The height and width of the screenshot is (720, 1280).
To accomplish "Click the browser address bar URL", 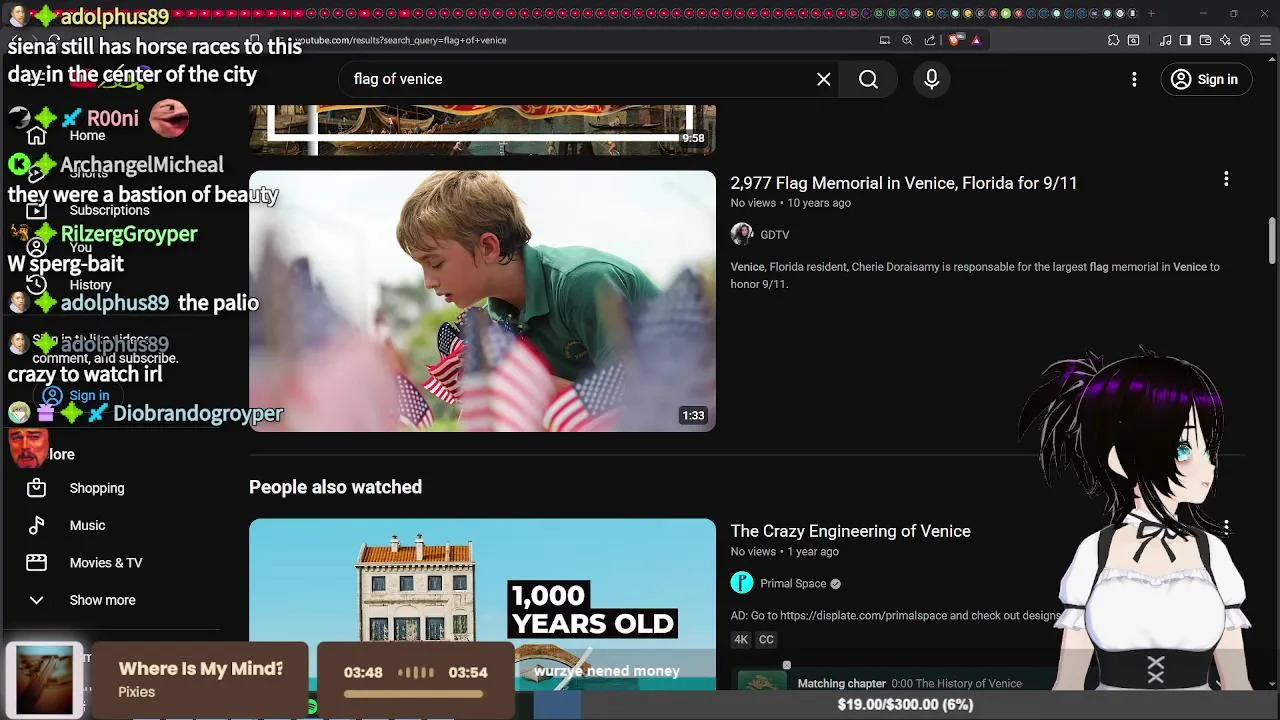I will [400, 40].
